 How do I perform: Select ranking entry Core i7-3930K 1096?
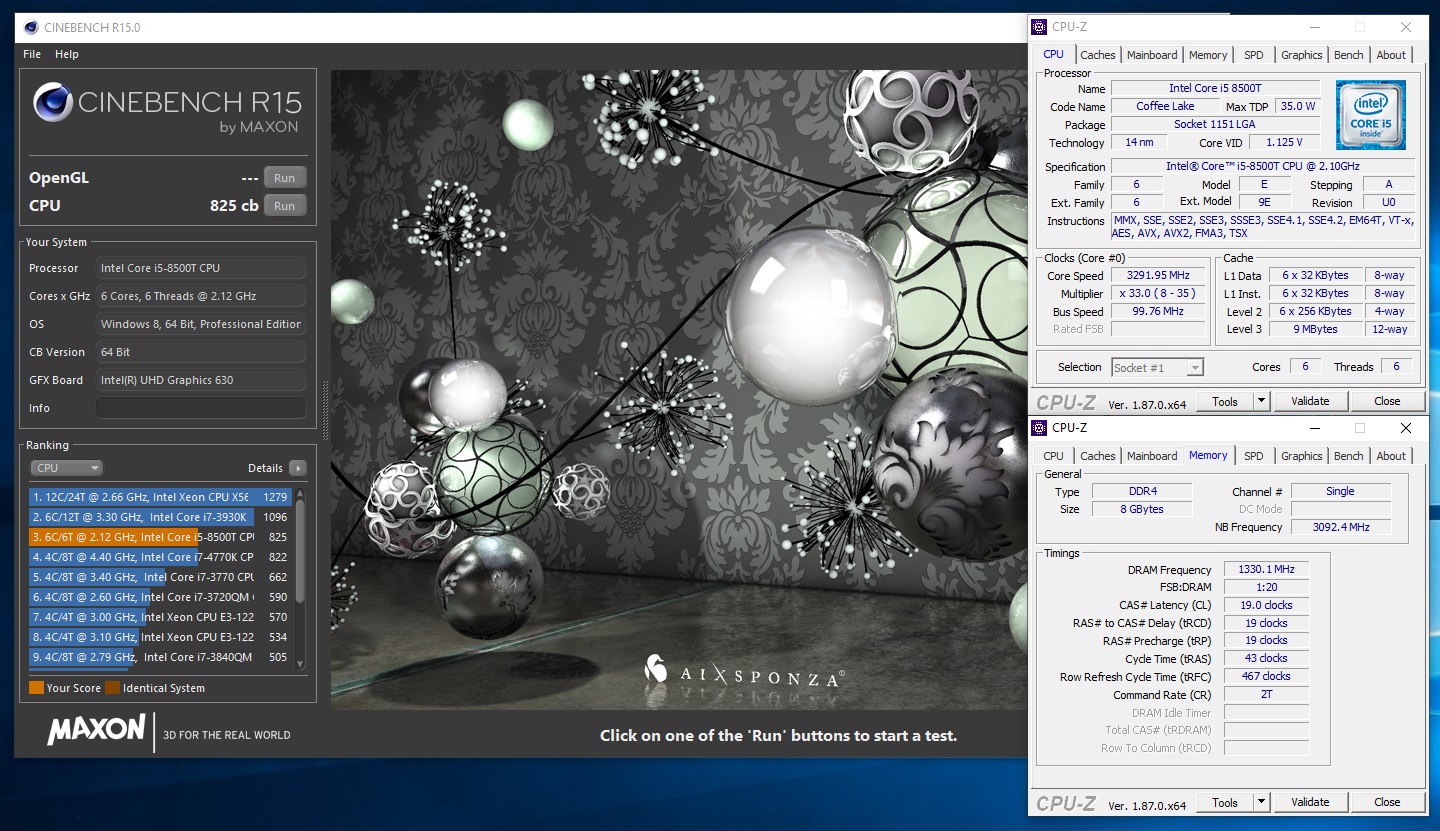[160, 517]
